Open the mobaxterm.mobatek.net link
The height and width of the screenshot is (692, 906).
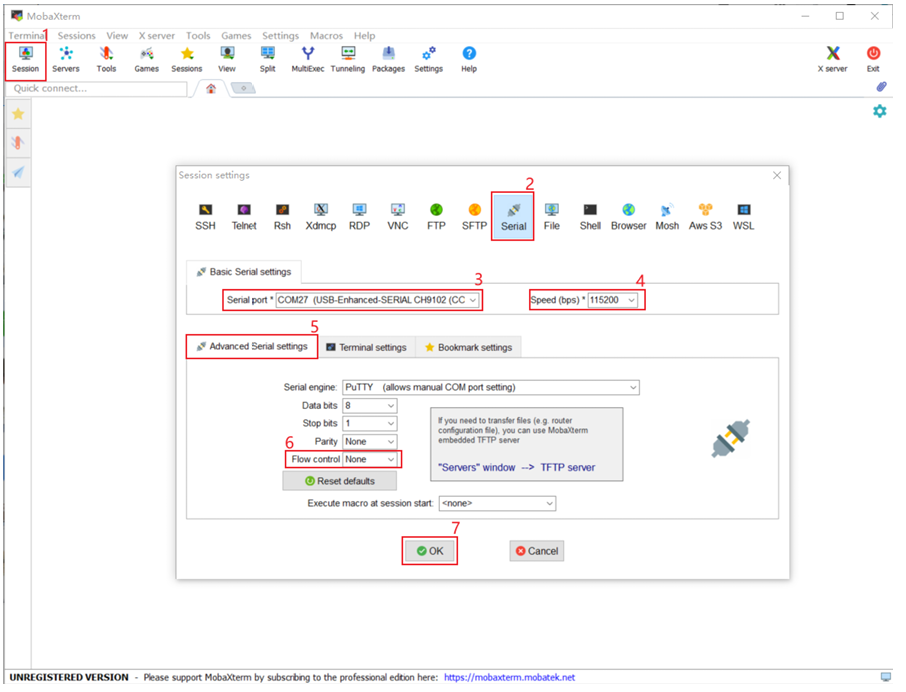(x=509, y=677)
